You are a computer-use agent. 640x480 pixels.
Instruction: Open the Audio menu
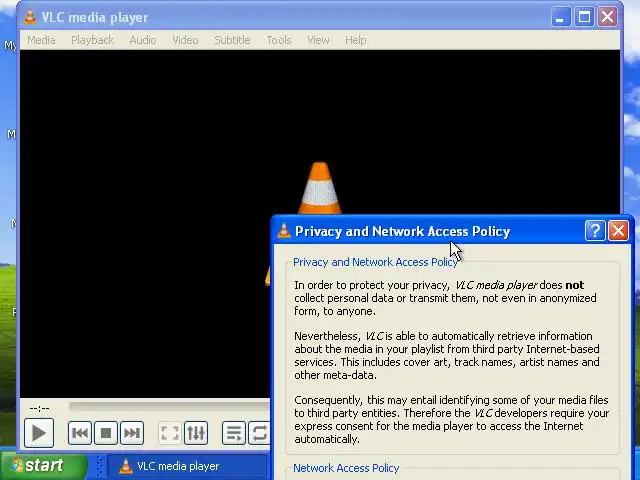(143, 40)
